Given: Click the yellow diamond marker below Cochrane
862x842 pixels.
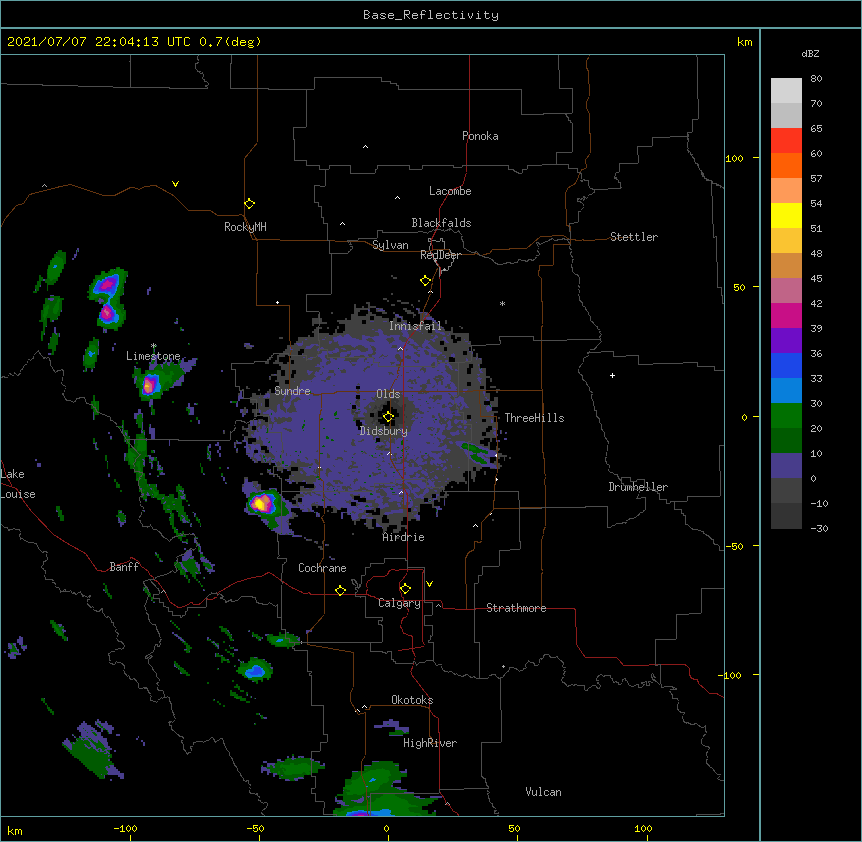Looking at the screenshot, I should (340, 590).
